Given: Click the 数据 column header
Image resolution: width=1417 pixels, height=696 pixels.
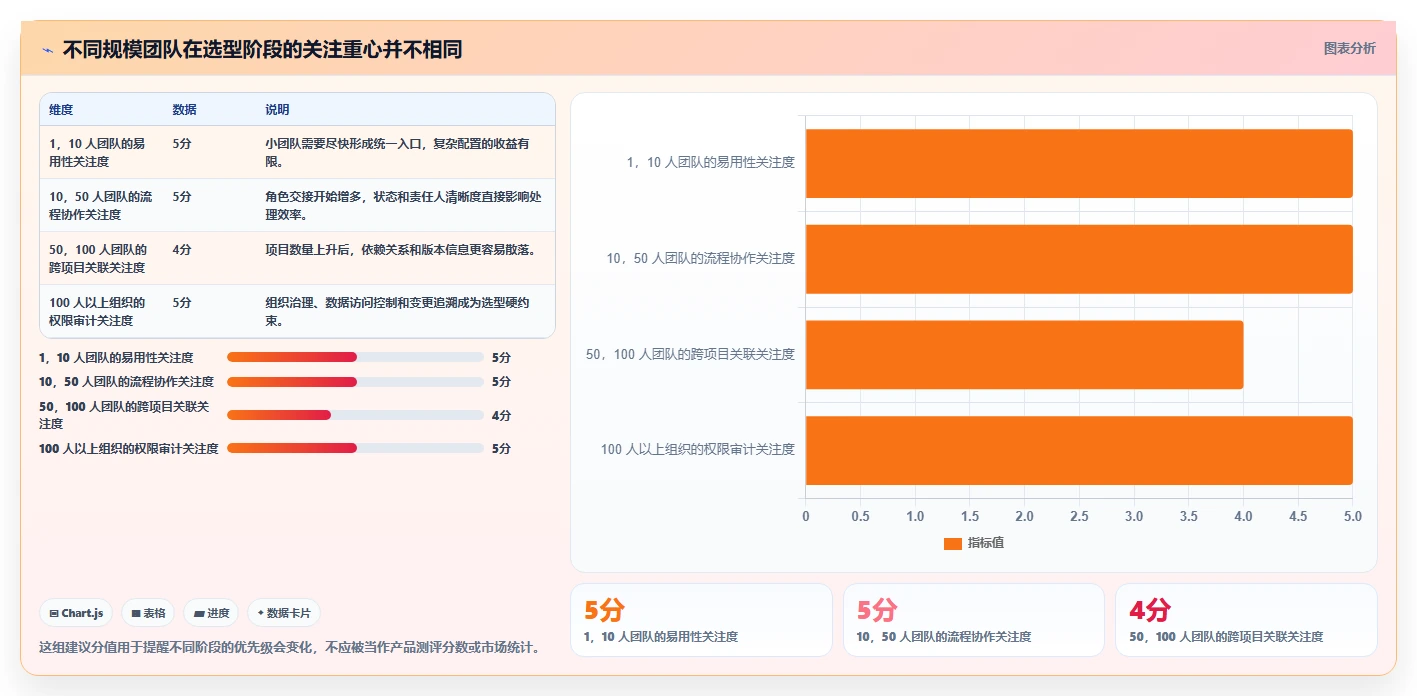Looking at the screenshot, I should tap(184, 110).
